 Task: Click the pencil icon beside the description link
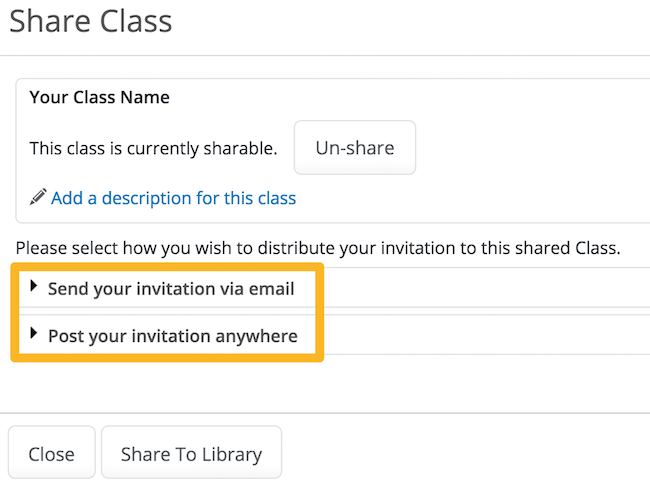click(x=38, y=197)
